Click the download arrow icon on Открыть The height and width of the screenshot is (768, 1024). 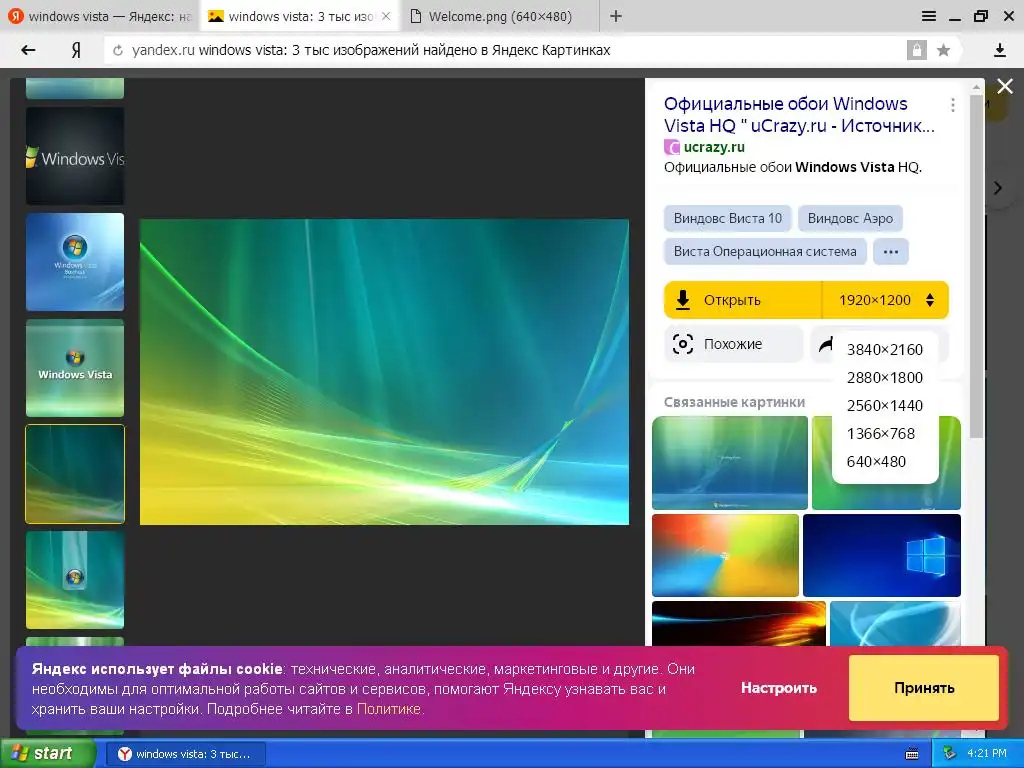click(x=682, y=300)
